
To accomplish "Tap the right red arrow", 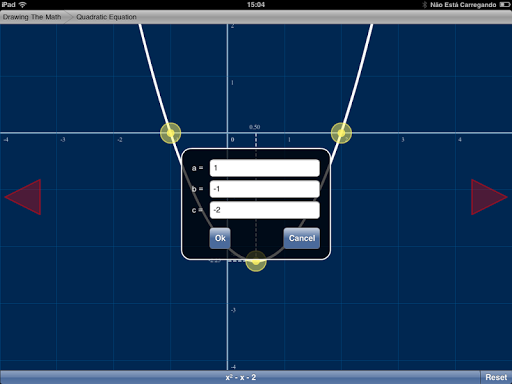I will point(489,197).
